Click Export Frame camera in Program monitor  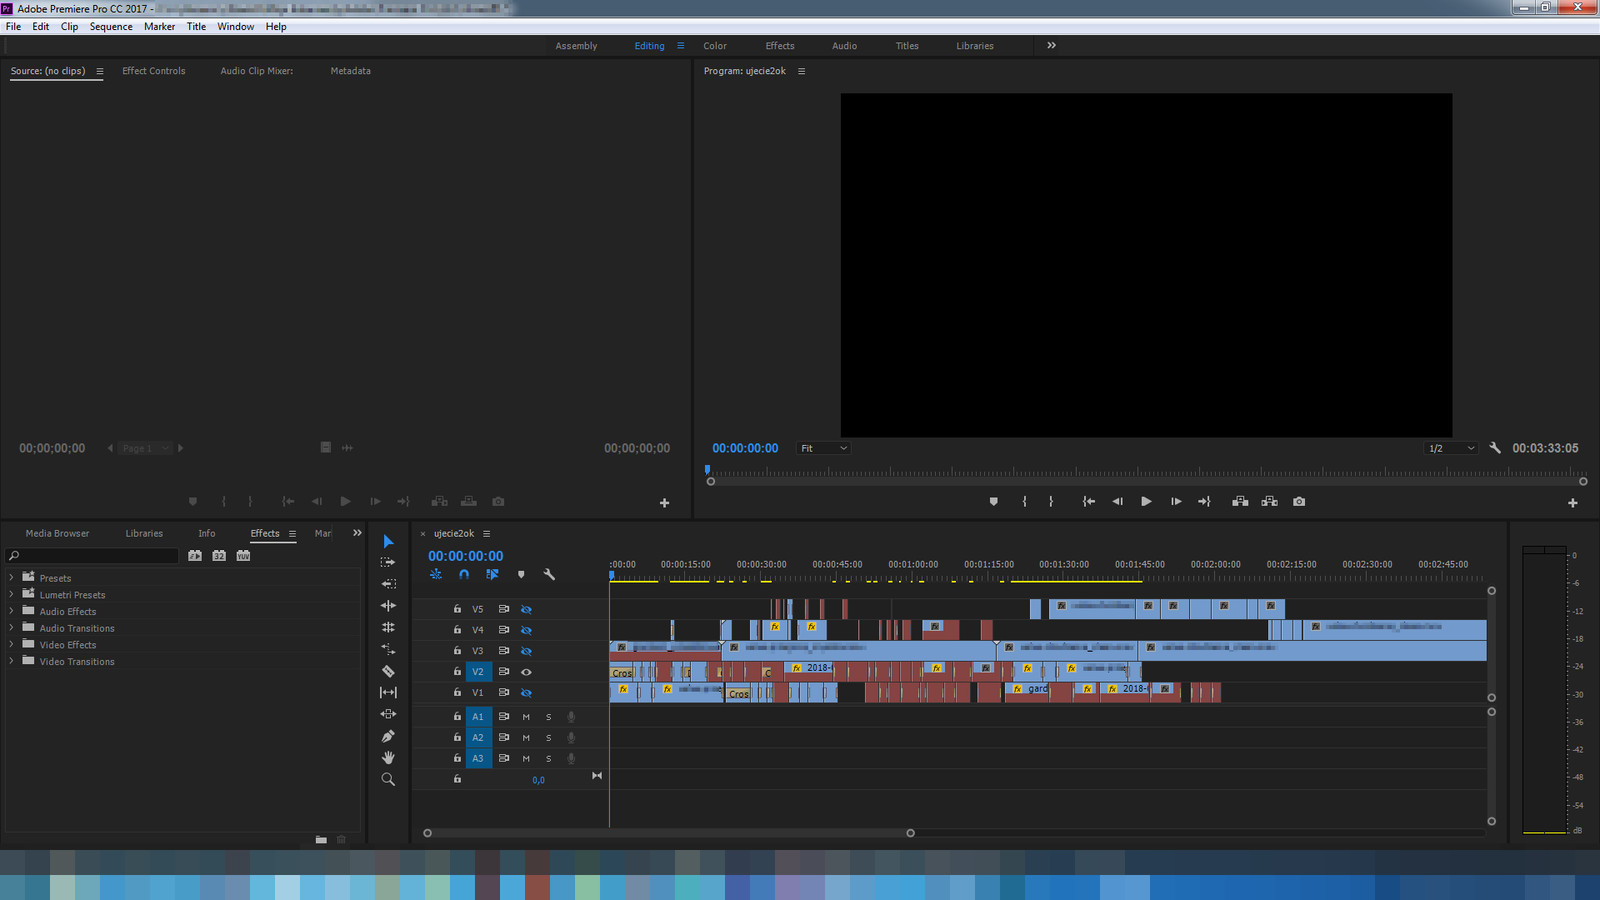(x=1299, y=502)
